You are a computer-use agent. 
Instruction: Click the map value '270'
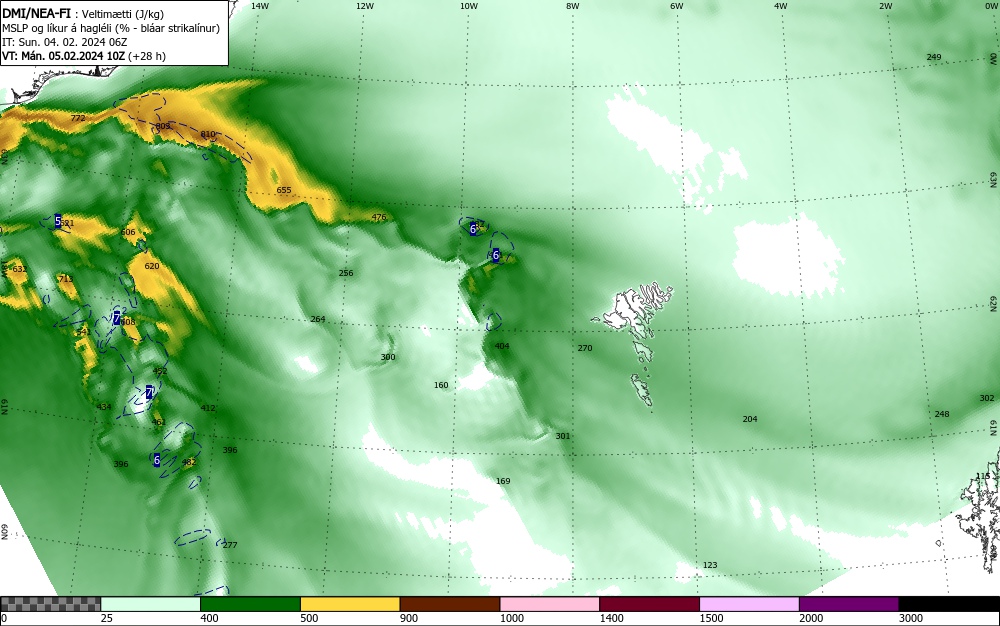click(x=585, y=349)
